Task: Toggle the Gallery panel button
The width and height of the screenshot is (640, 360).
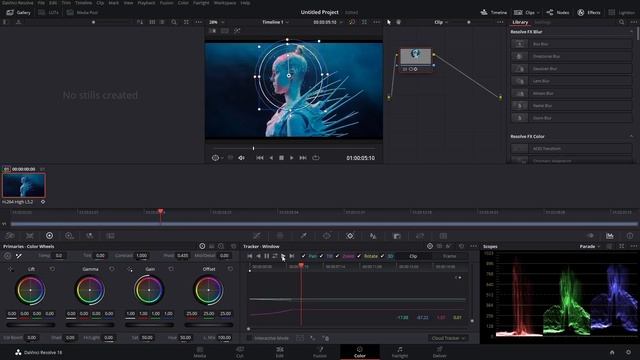Action: point(18,13)
